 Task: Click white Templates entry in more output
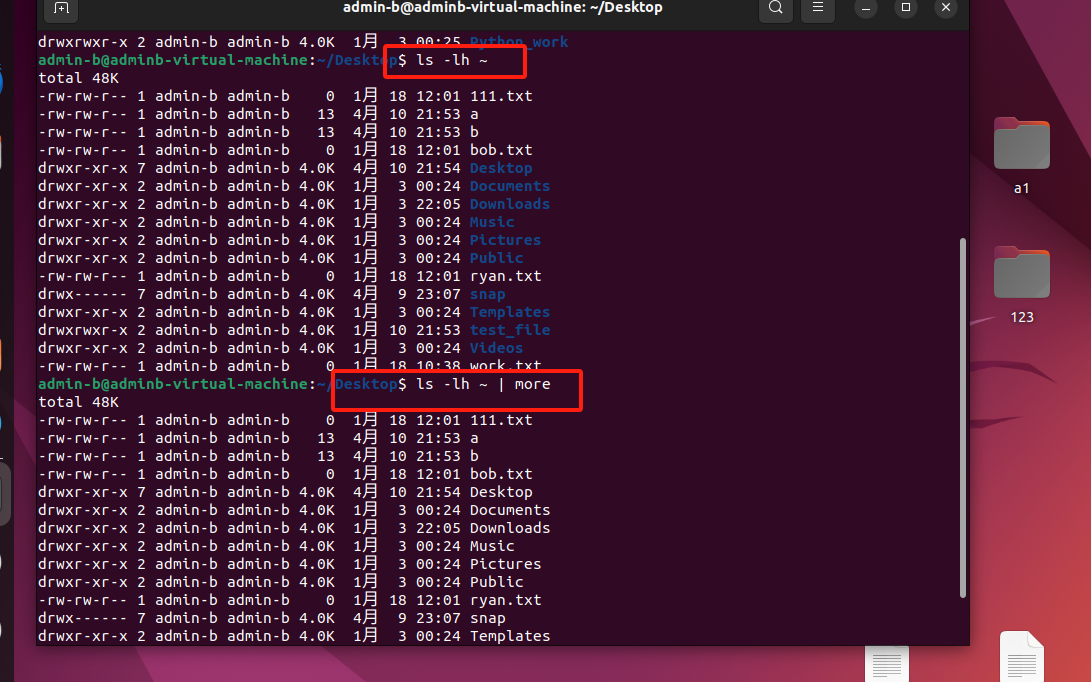click(x=509, y=637)
